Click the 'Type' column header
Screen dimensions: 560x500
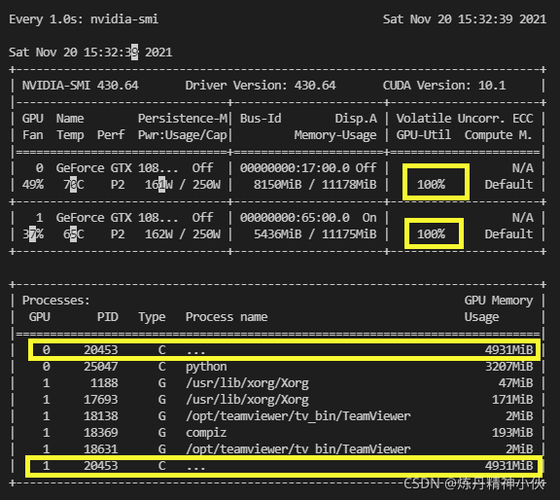point(152,317)
